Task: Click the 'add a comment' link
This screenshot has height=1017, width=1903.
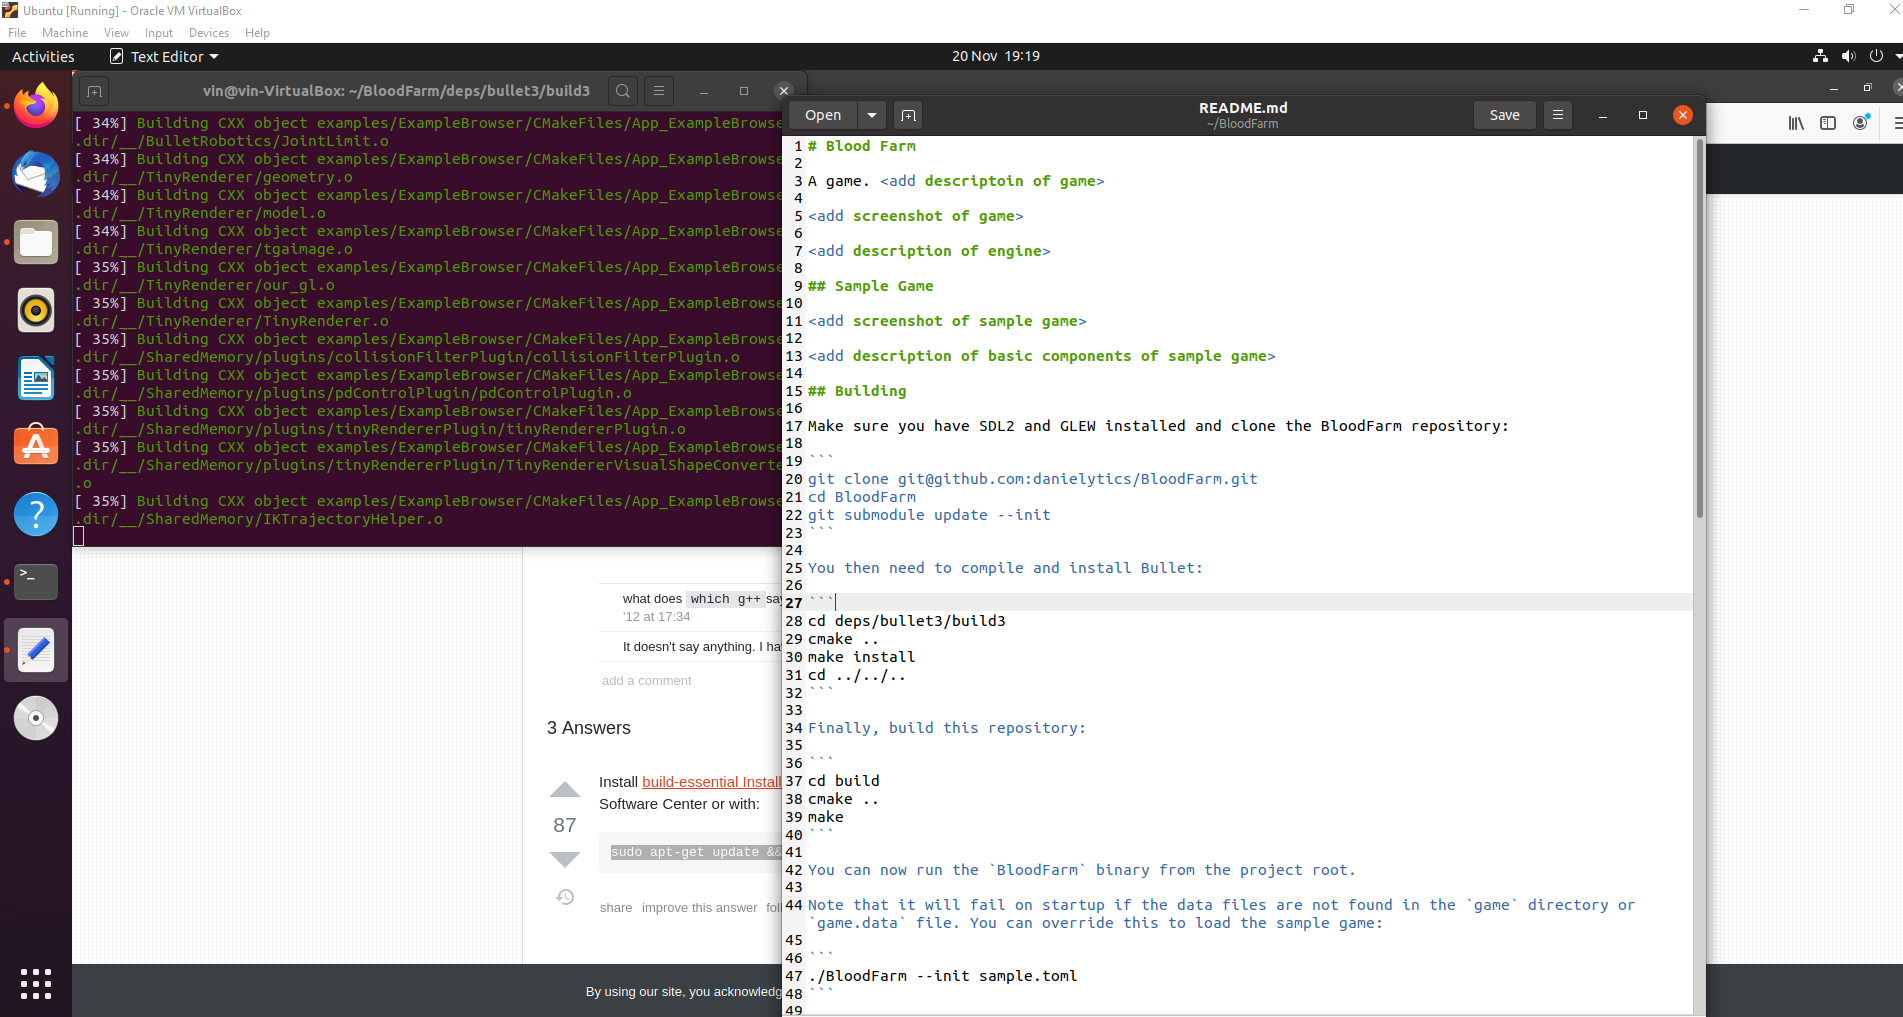Action: [x=646, y=681]
